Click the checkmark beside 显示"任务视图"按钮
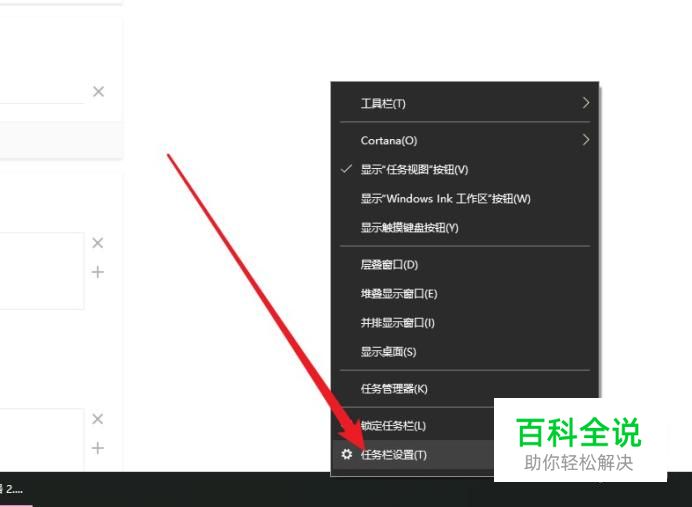The width and height of the screenshot is (692, 507). pos(347,169)
